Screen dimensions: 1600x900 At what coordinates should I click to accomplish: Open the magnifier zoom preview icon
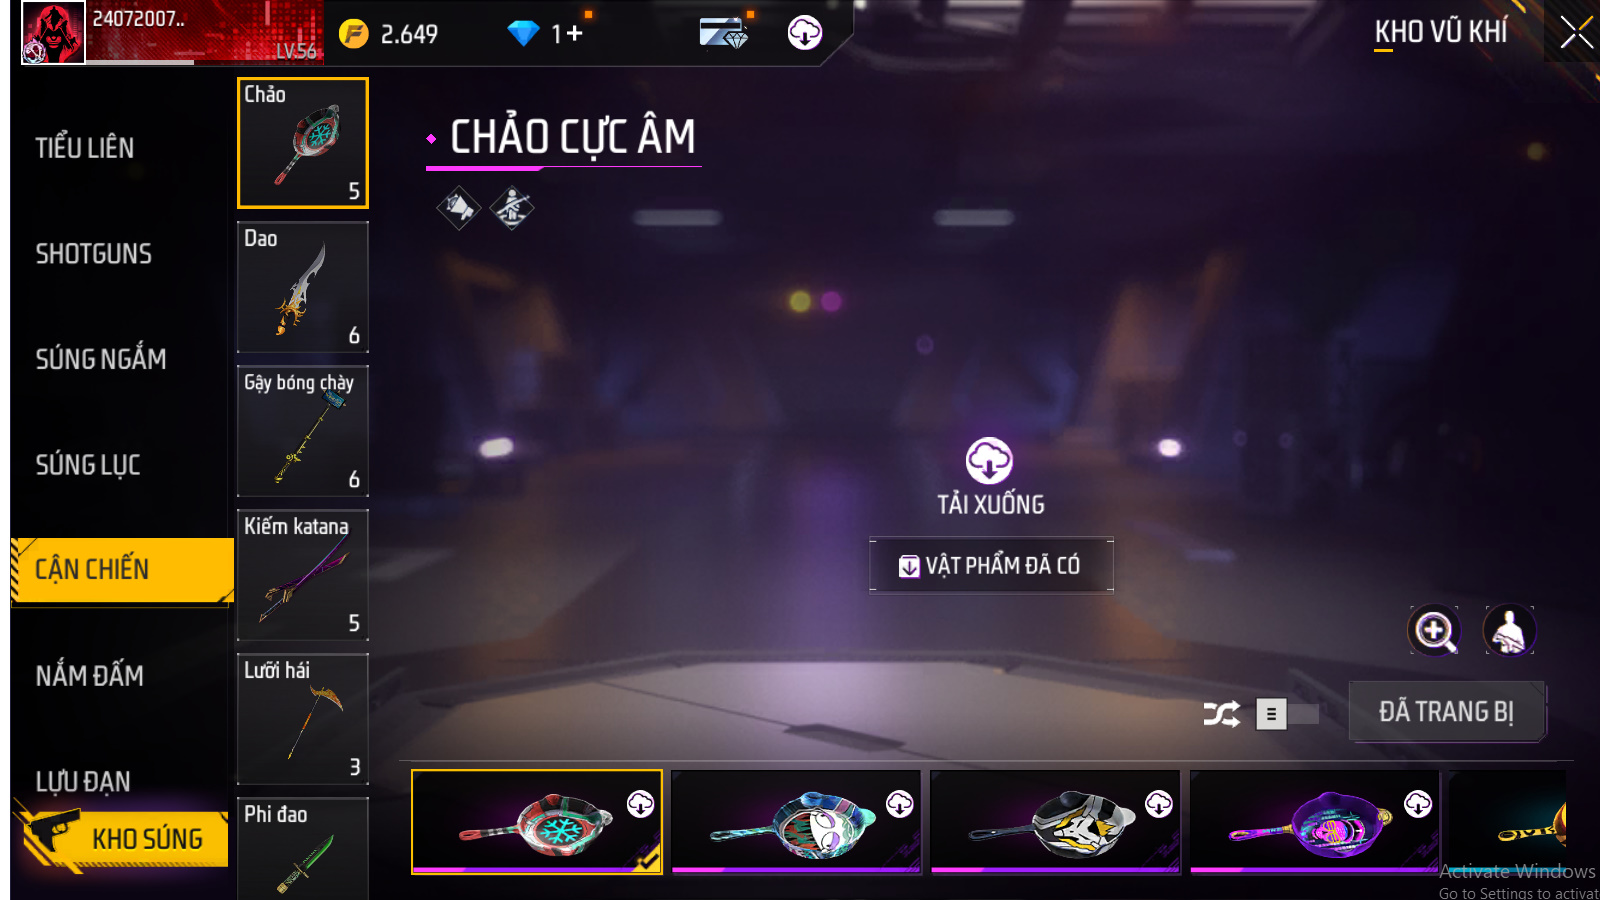point(1434,631)
